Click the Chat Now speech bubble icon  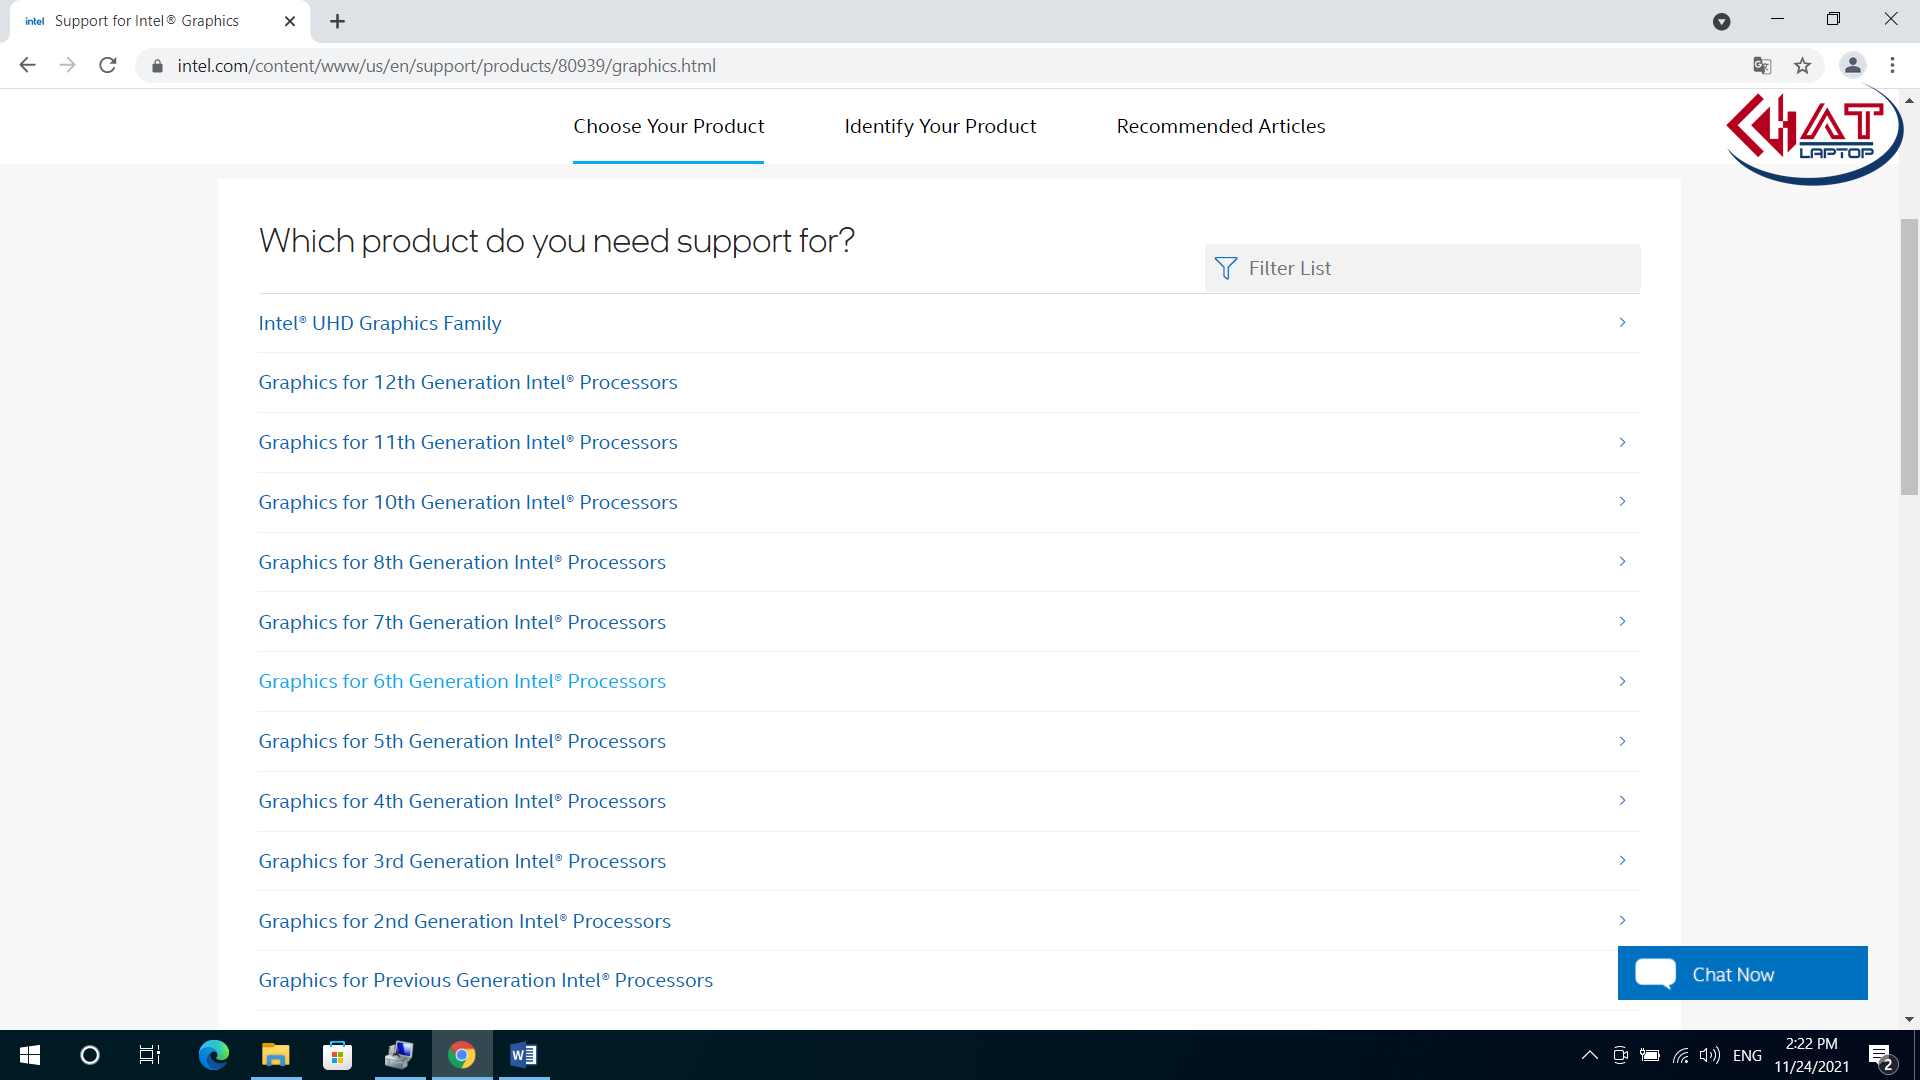1655,973
